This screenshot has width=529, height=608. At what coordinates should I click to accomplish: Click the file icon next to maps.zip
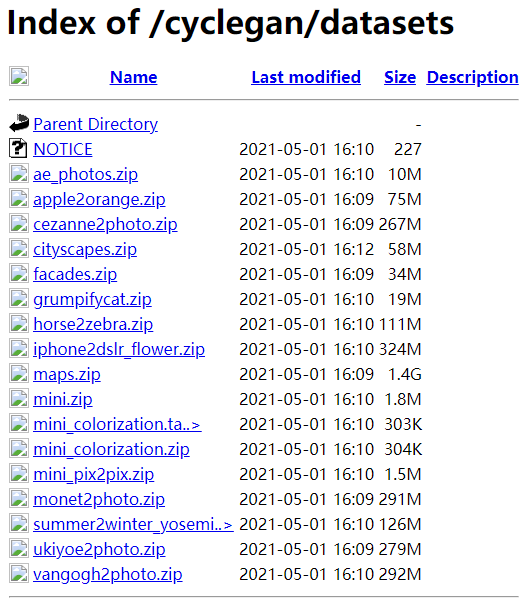point(19,374)
